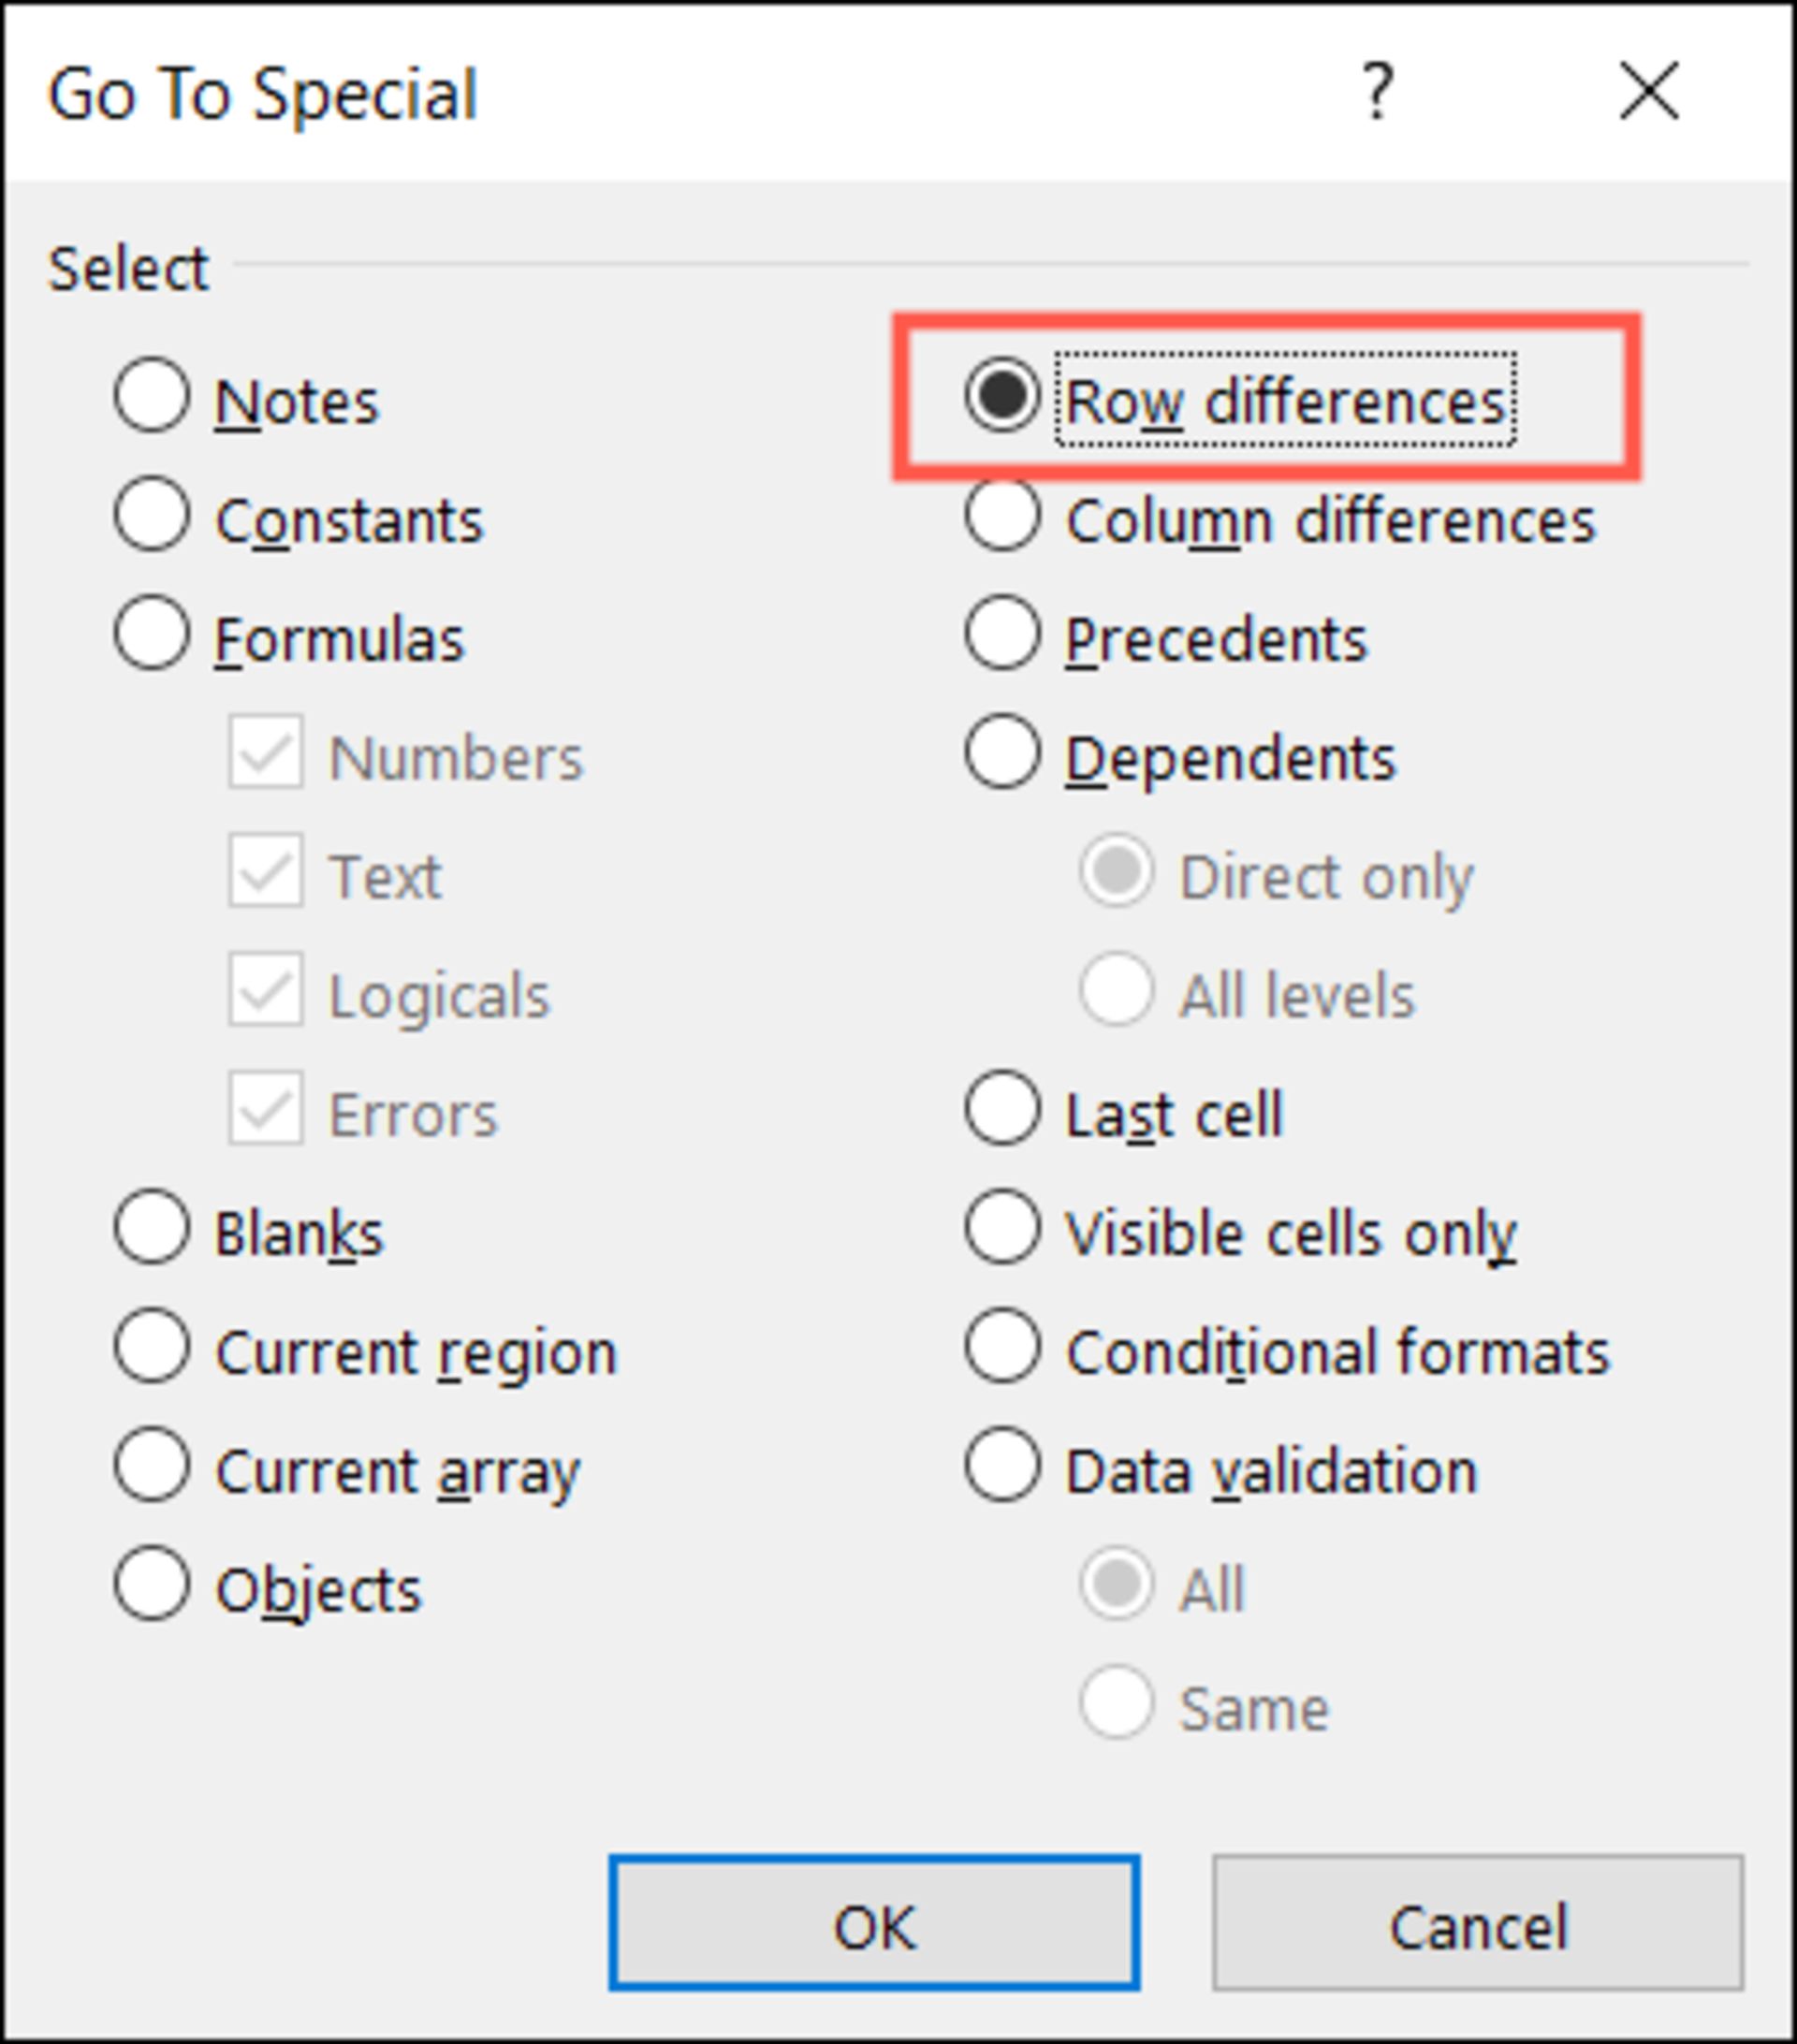The image size is (1797, 2044).
Task: Select the Precedents radio option
Action: pos(1003,633)
